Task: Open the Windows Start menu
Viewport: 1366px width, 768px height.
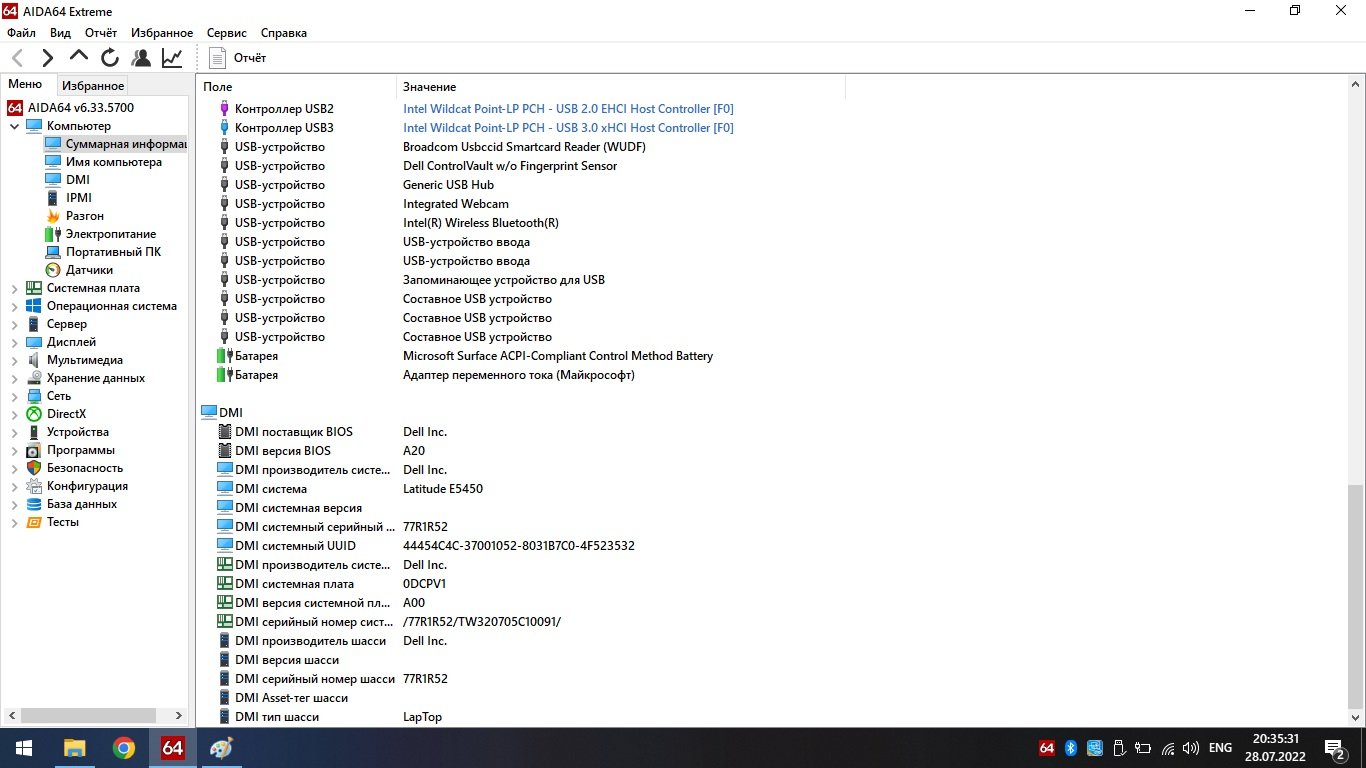Action: pos(23,748)
